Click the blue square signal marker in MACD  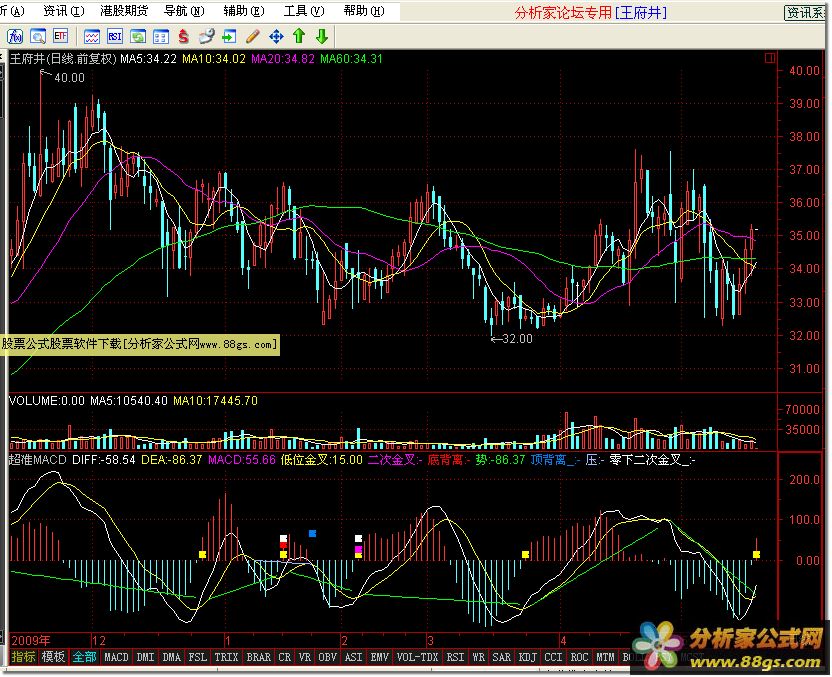click(x=313, y=533)
